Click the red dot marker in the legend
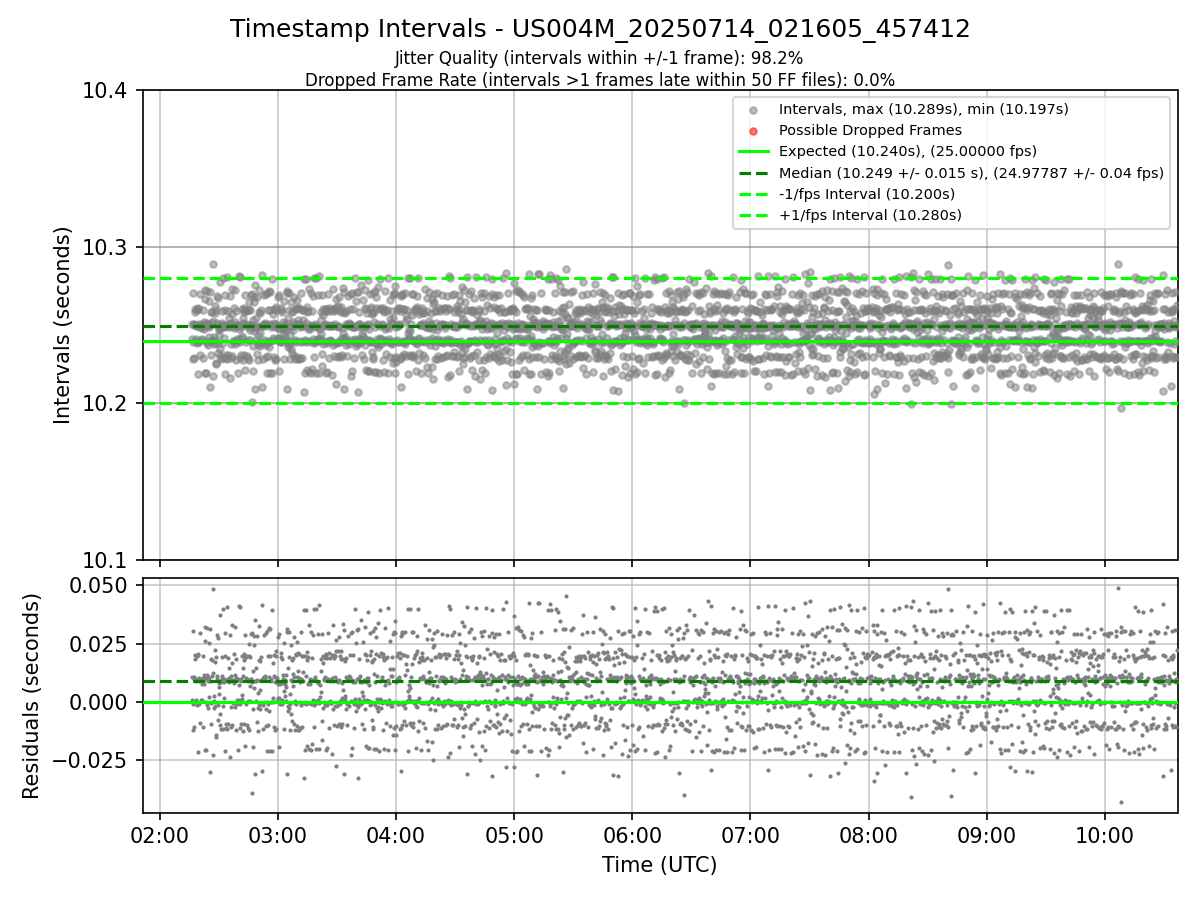1200x900 pixels. pyautogui.click(x=754, y=131)
